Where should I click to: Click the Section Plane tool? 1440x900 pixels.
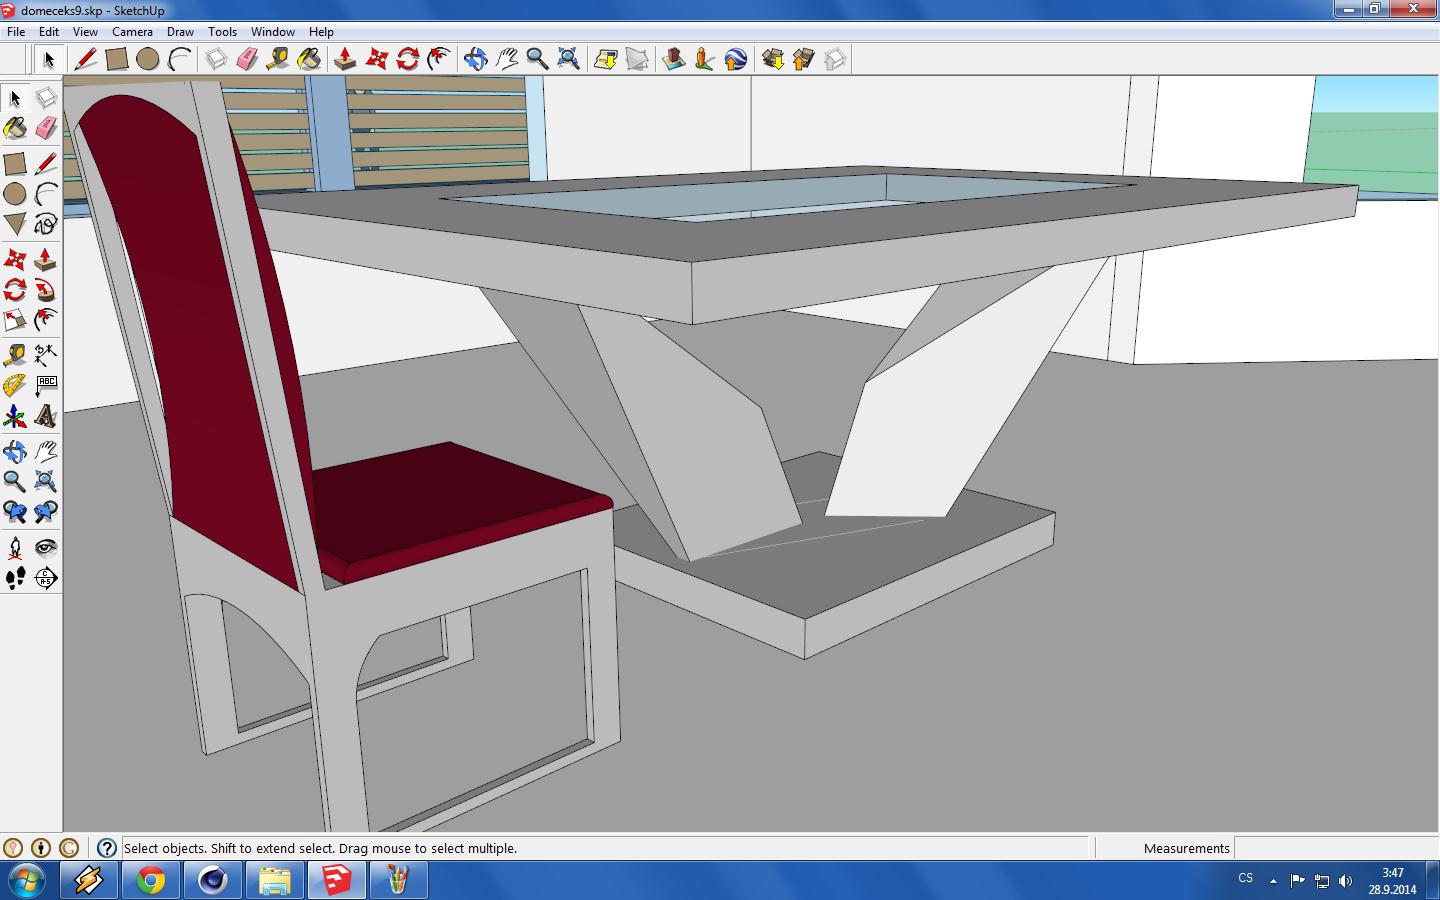[x=46, y=578]
